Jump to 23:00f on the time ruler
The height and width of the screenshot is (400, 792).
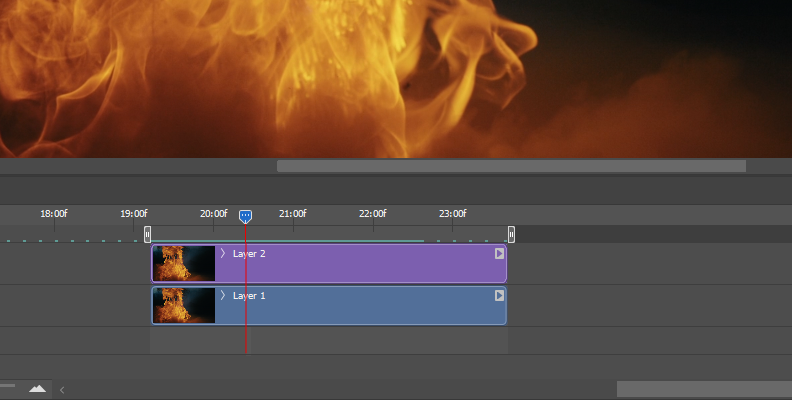(x=452, y=214)
